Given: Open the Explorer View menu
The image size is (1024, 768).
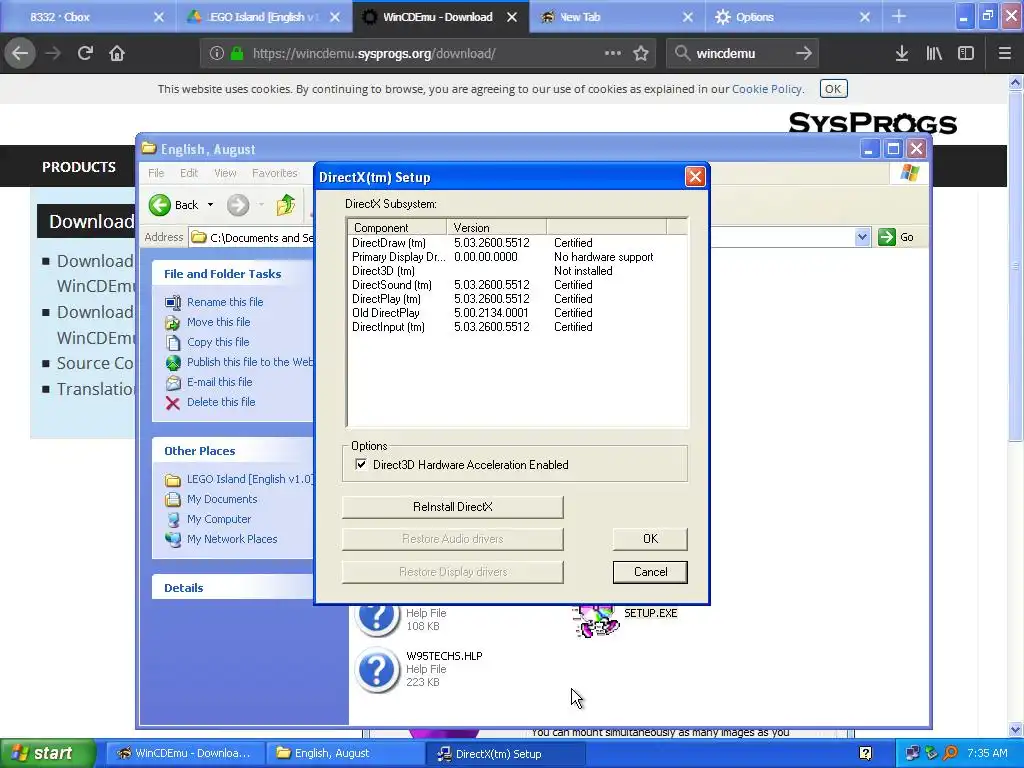Looking at the screenshot, I should click(225, 173).
